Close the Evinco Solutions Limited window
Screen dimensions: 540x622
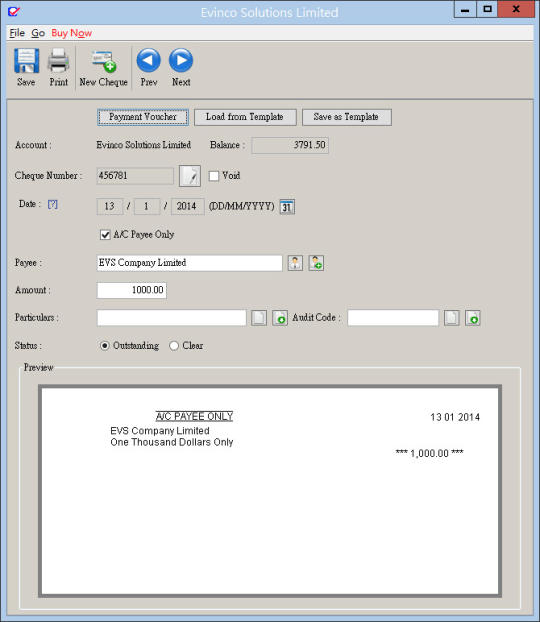coord(516,9)
